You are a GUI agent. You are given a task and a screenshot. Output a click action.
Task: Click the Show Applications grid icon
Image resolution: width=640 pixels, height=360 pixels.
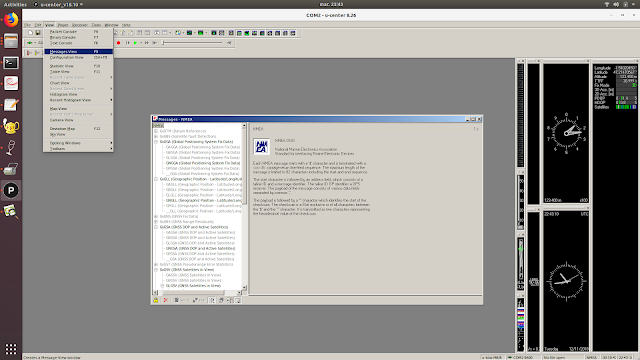(11, 349)
